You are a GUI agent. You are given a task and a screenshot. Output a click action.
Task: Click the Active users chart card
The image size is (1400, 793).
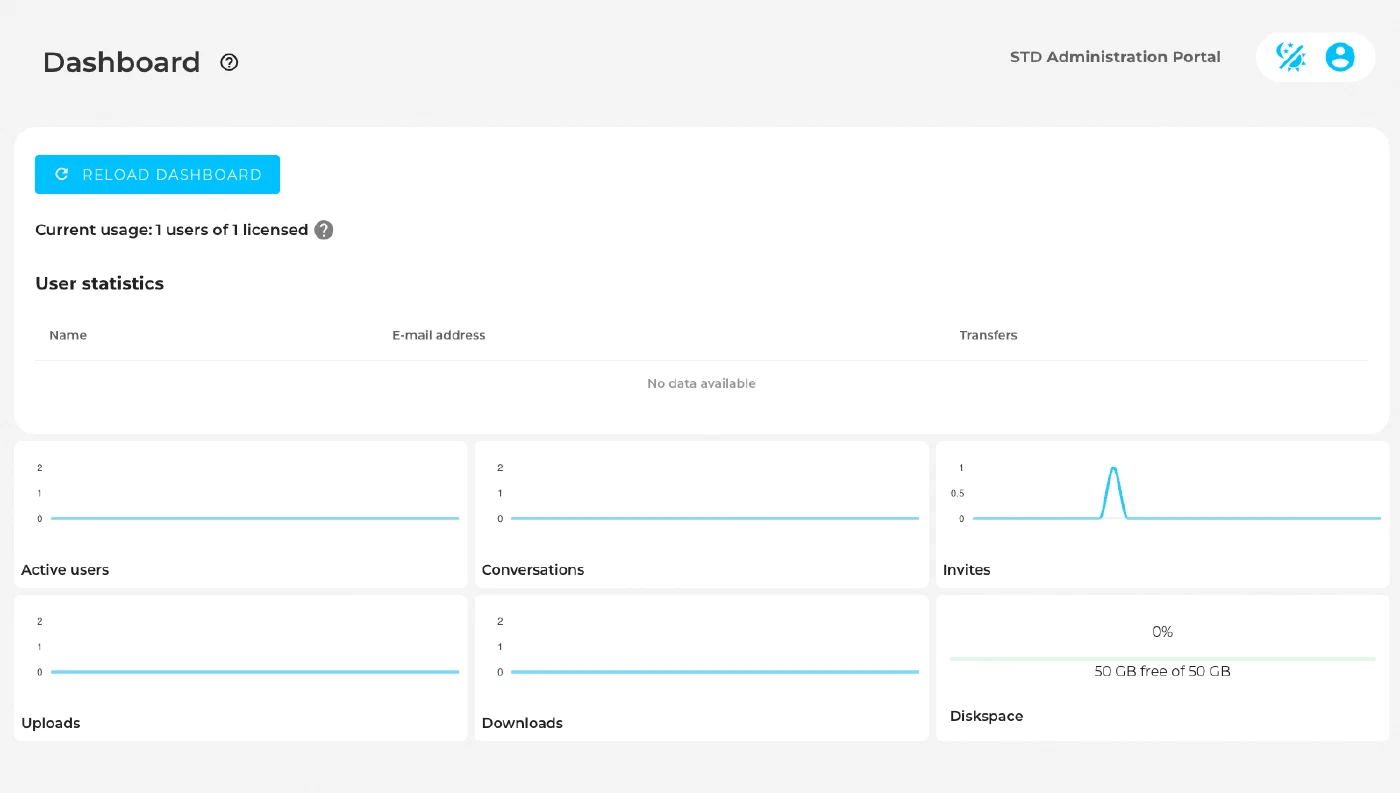pos(241,514)
